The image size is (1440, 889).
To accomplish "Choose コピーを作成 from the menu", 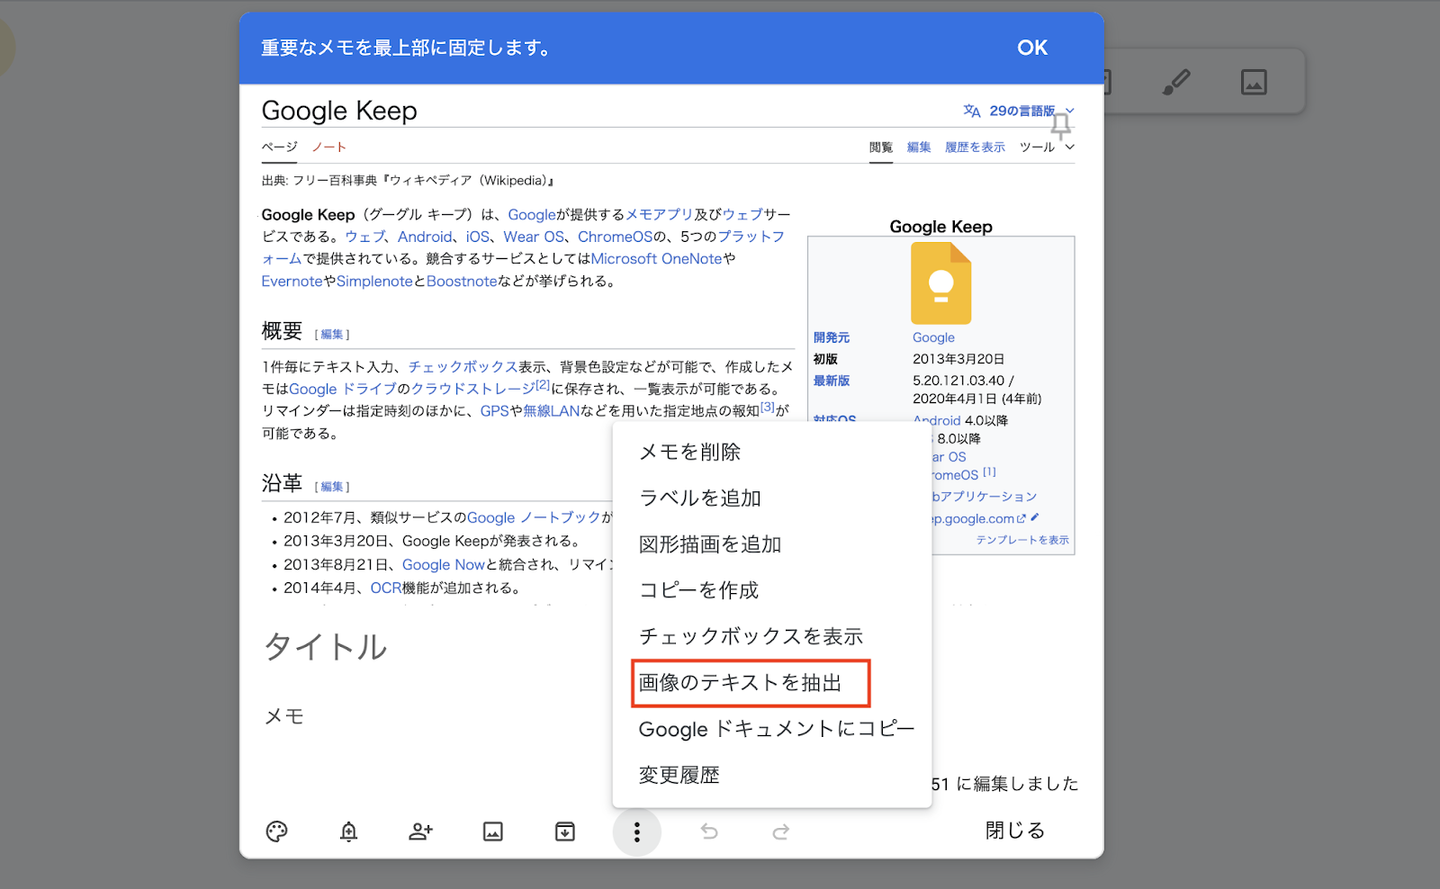I will click(x=772, y=590).
